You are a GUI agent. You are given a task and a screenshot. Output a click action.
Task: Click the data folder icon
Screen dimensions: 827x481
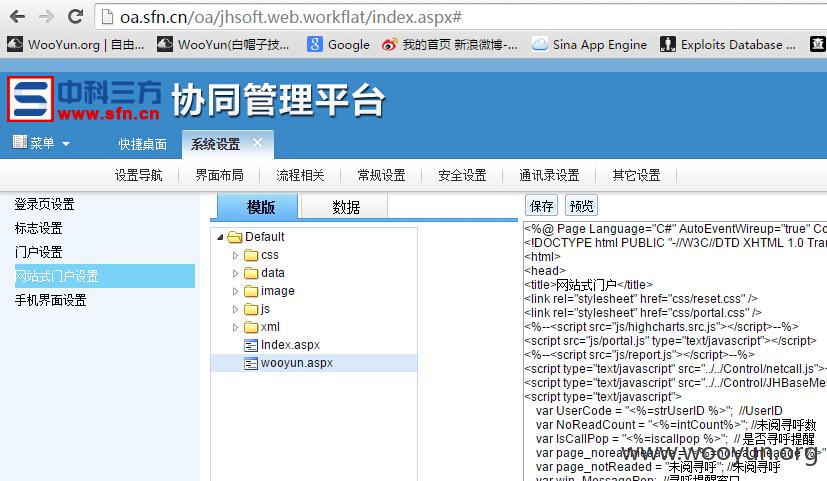click(x=251, y=273)
